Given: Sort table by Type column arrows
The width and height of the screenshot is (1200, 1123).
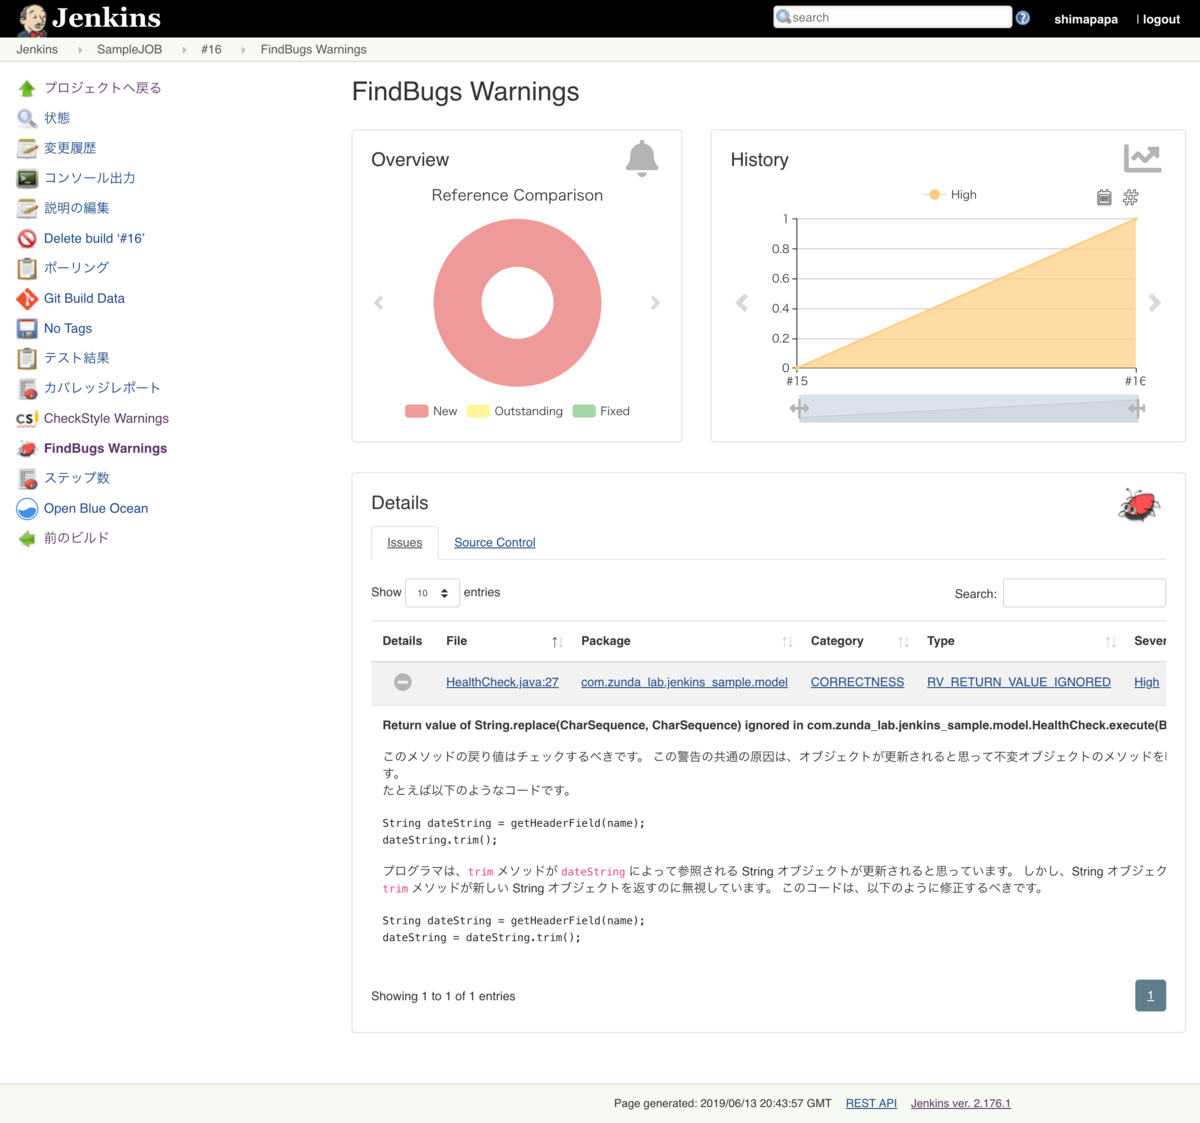Looking at the screenshot, I should (x=1110, y=642).
